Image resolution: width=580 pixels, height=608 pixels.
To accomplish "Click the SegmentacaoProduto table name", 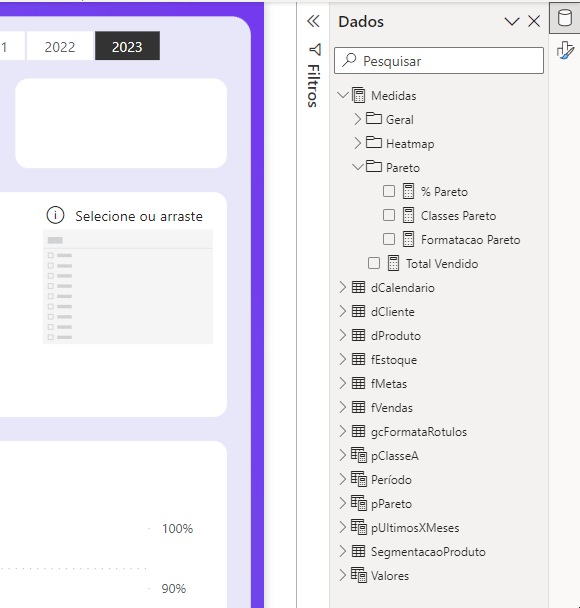I will pyautogui.click(x=428, y=552).
